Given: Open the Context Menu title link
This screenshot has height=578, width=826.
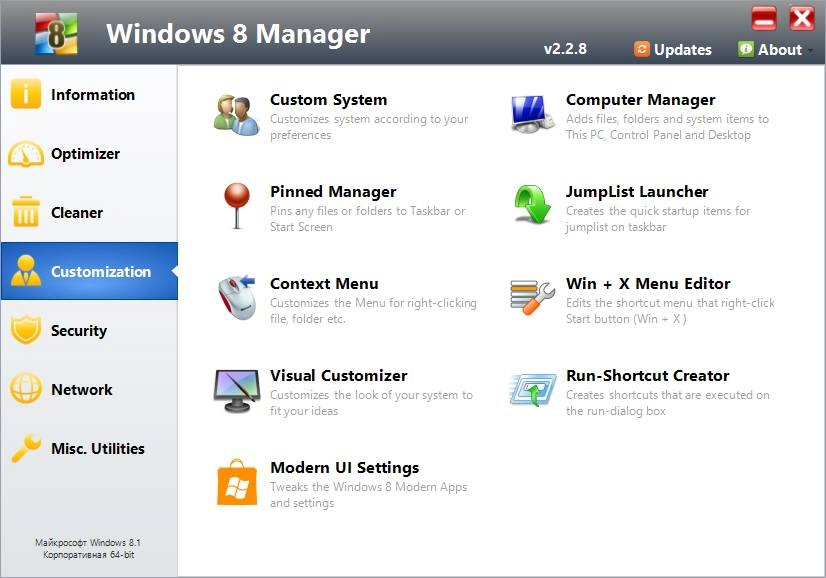Looking at the screenshot, I should pyautogui.click(x=324, y=283).
